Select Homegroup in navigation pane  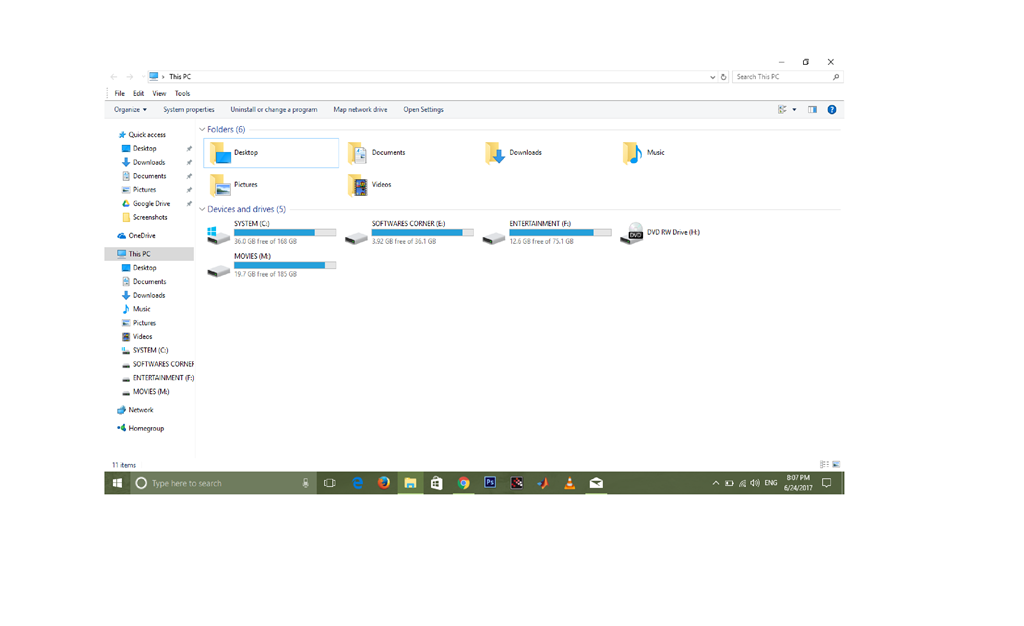coord(146,428)
